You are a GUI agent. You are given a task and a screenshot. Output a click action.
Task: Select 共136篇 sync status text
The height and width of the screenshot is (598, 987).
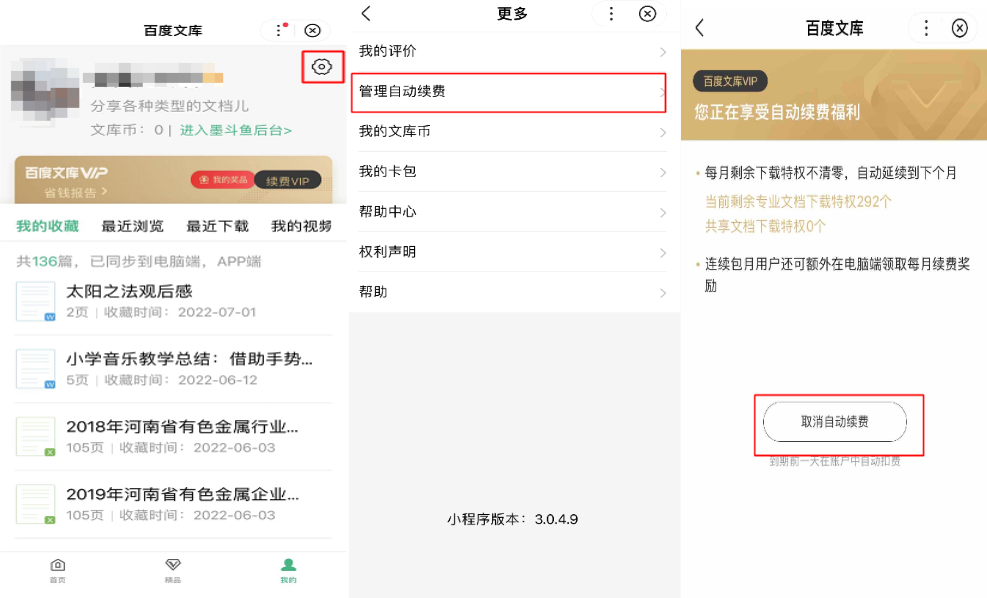[x=138, y=261]
